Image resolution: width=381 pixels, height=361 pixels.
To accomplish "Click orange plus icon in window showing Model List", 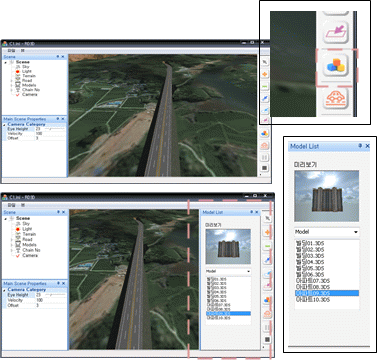I will coord(267,232).
